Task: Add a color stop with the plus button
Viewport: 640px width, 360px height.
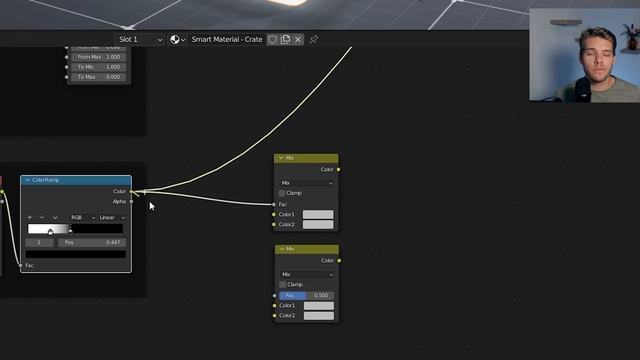Action: [x=29, y=218]
